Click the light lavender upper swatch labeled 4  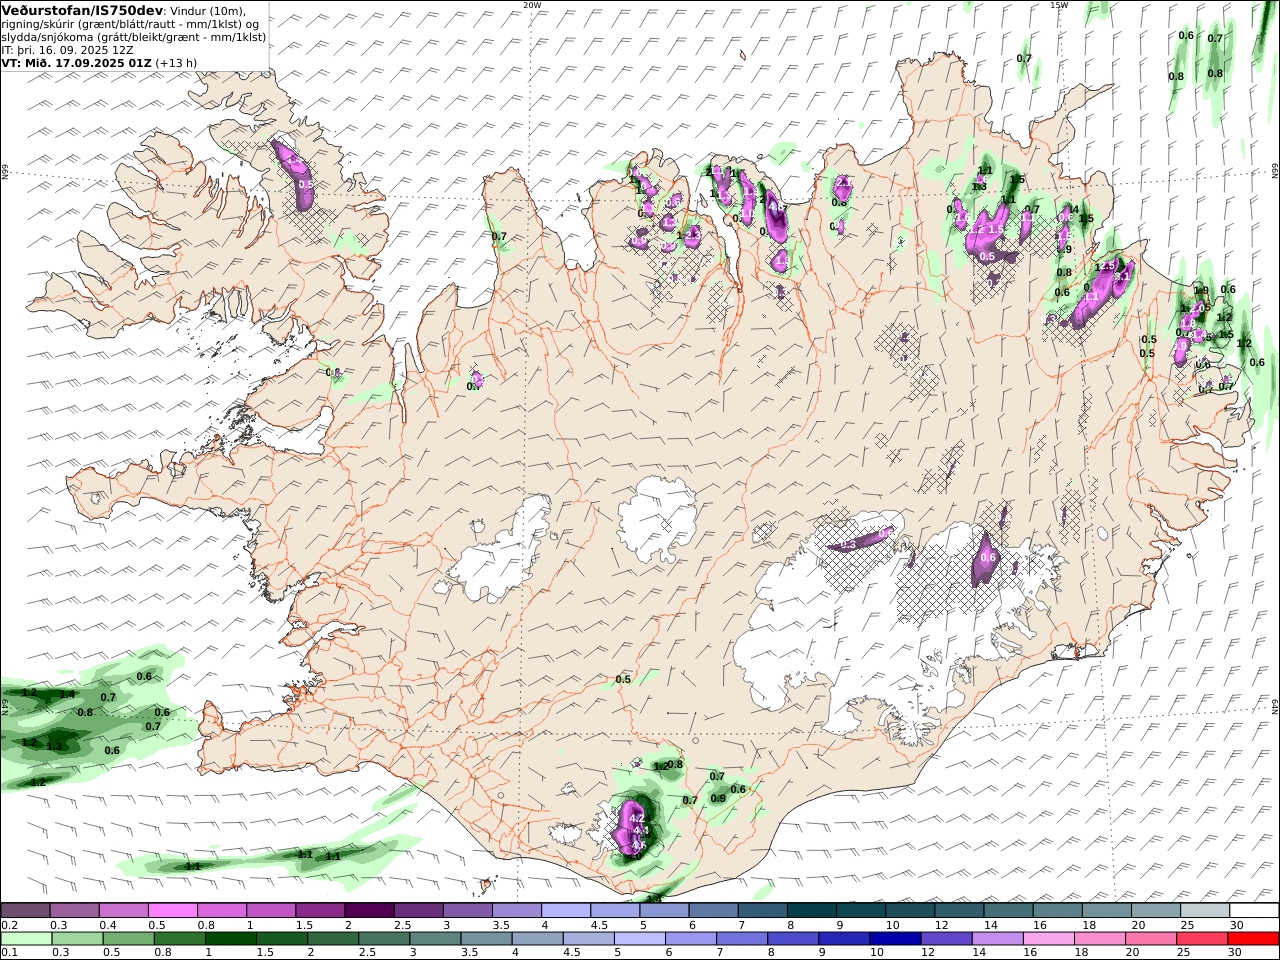(x=564, y=910)
